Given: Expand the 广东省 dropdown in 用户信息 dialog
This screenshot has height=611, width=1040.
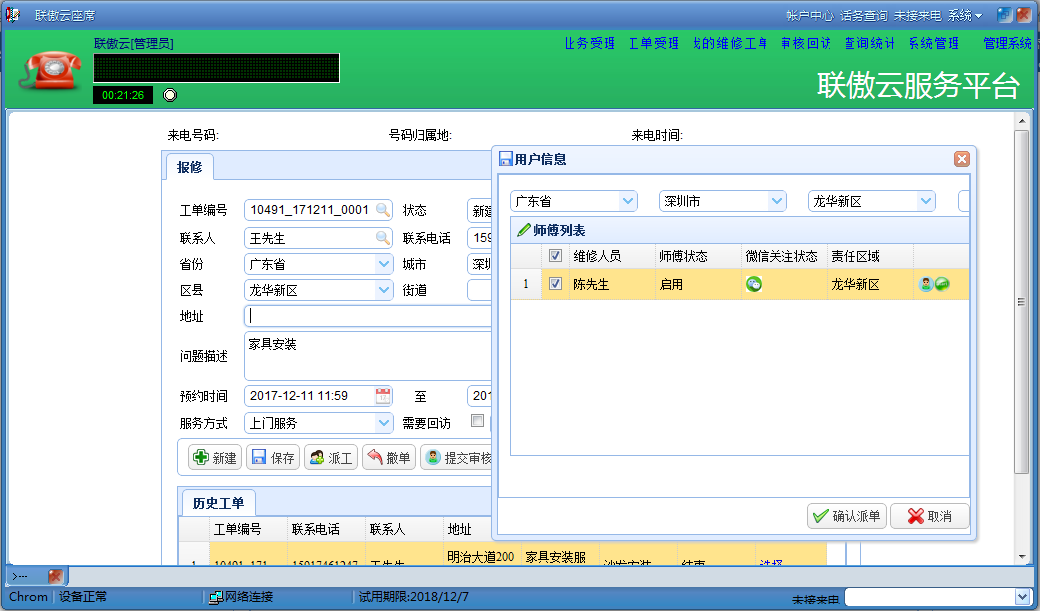Looking at the screenshot, I should point(628,201).
